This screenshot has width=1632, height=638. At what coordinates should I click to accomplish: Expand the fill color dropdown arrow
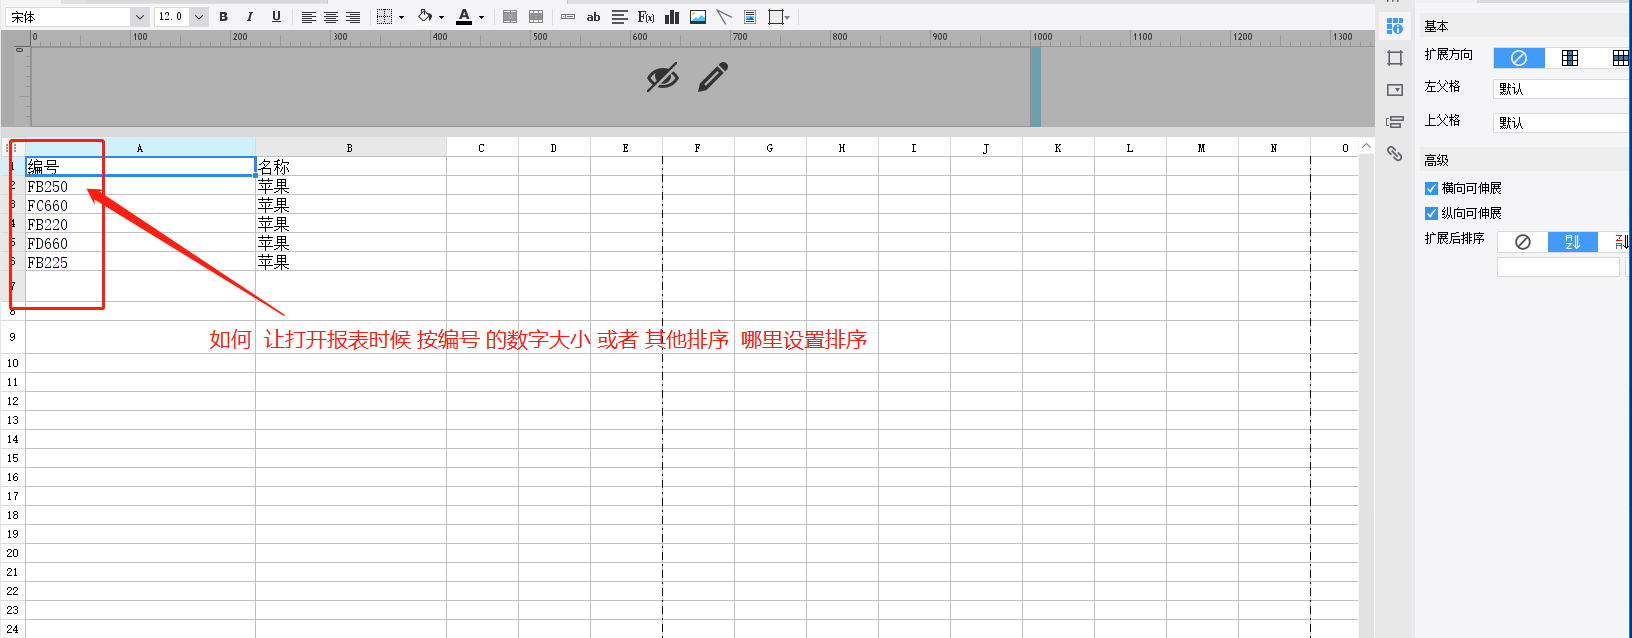click(441, 17)
